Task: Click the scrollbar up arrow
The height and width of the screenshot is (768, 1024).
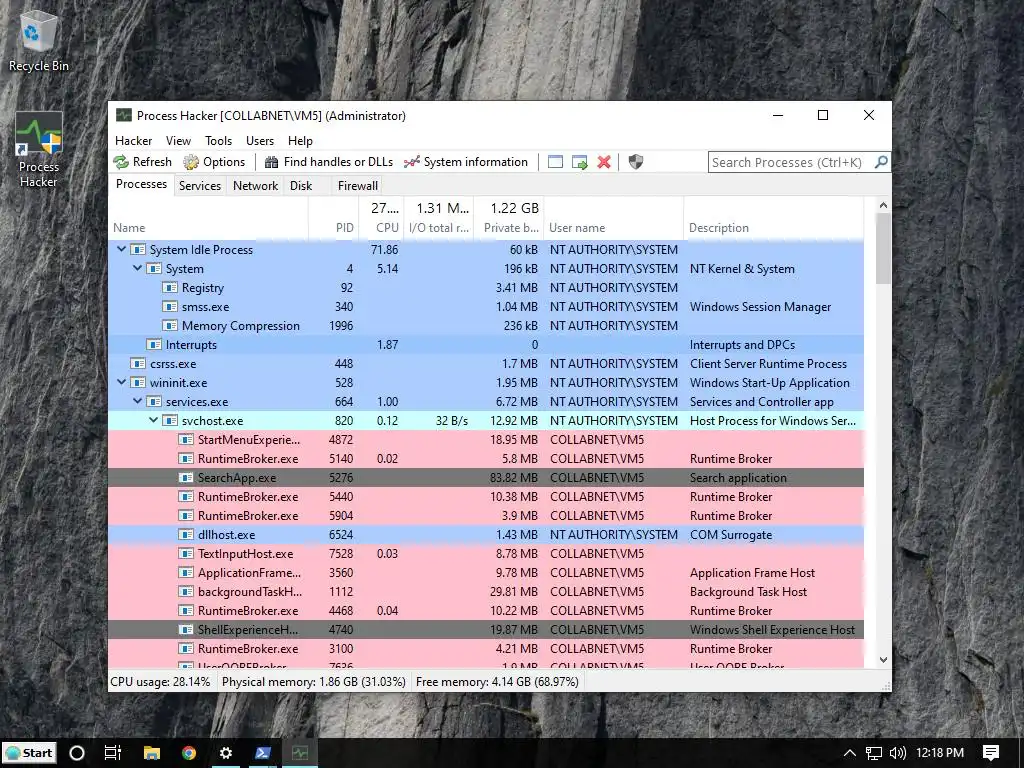Action: tap(884, 205)
